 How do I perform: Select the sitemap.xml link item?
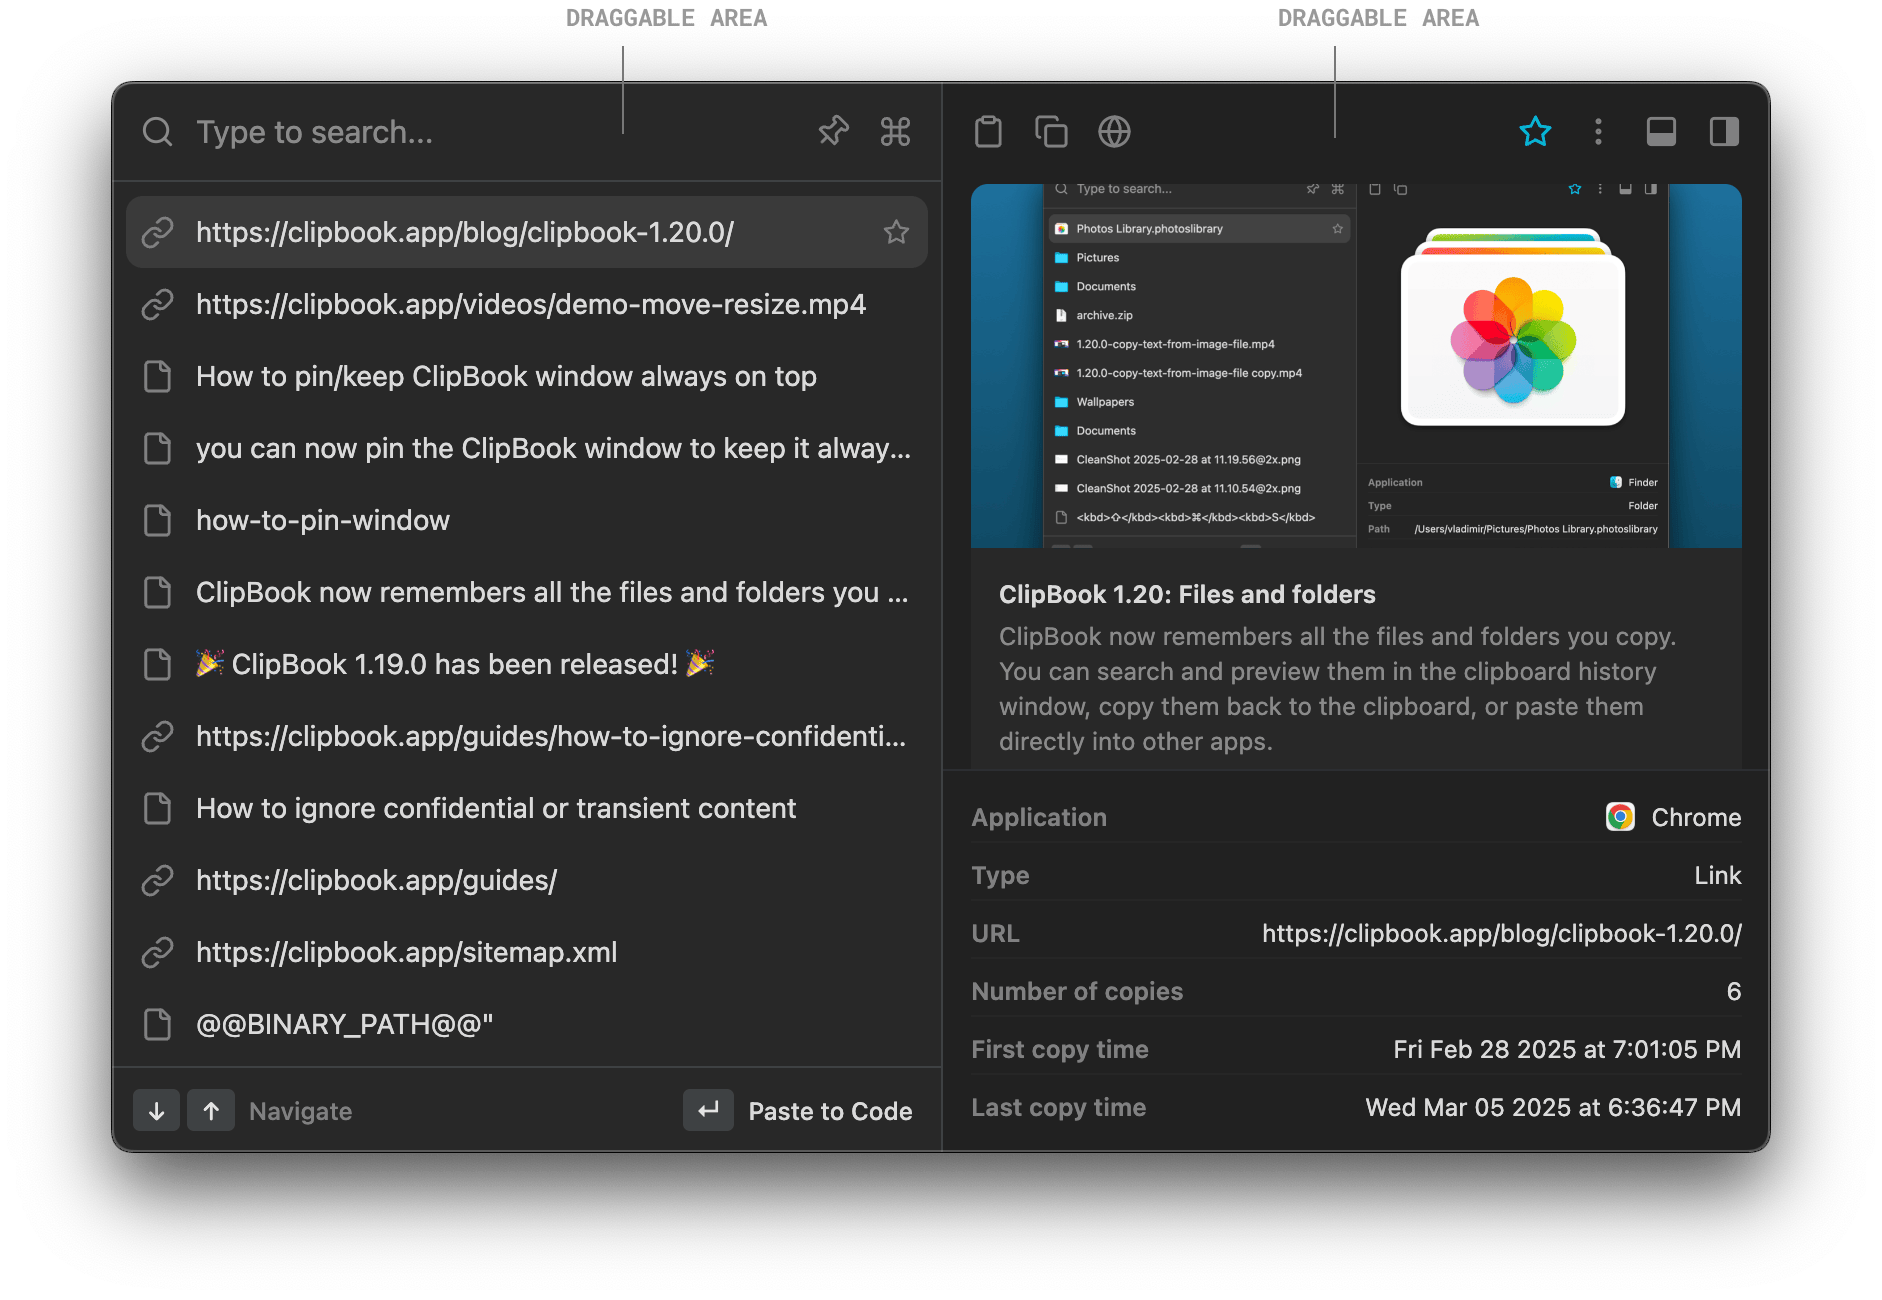527,952
